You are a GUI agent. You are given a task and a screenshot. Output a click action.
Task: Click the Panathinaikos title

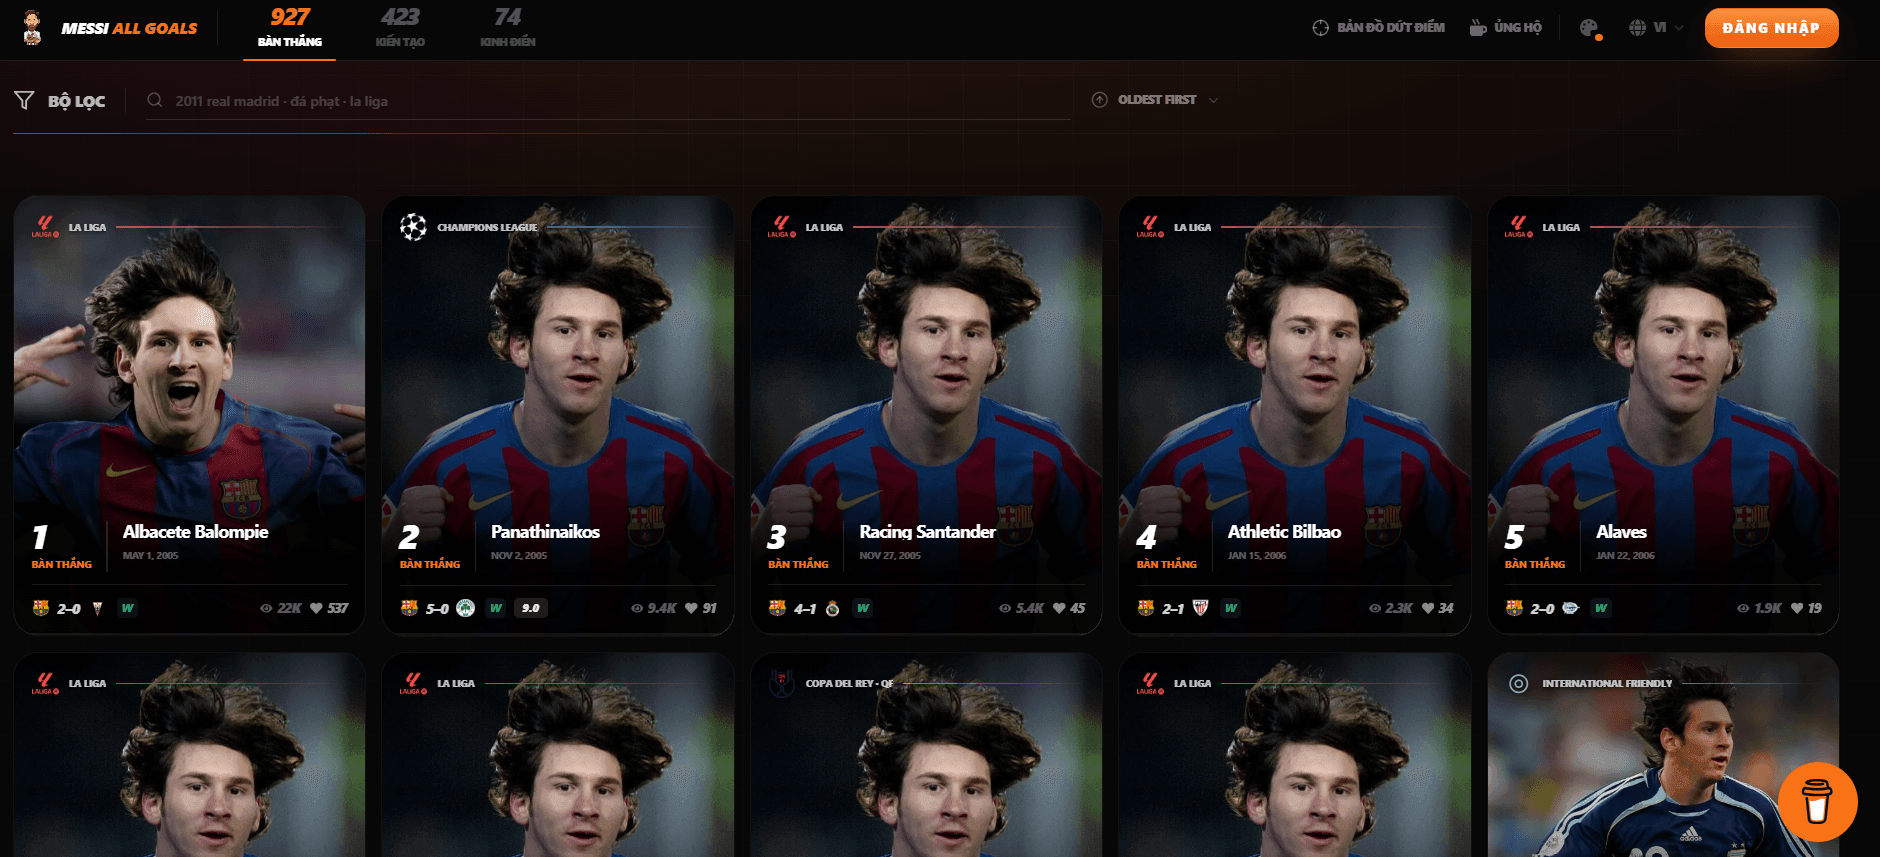546,532
